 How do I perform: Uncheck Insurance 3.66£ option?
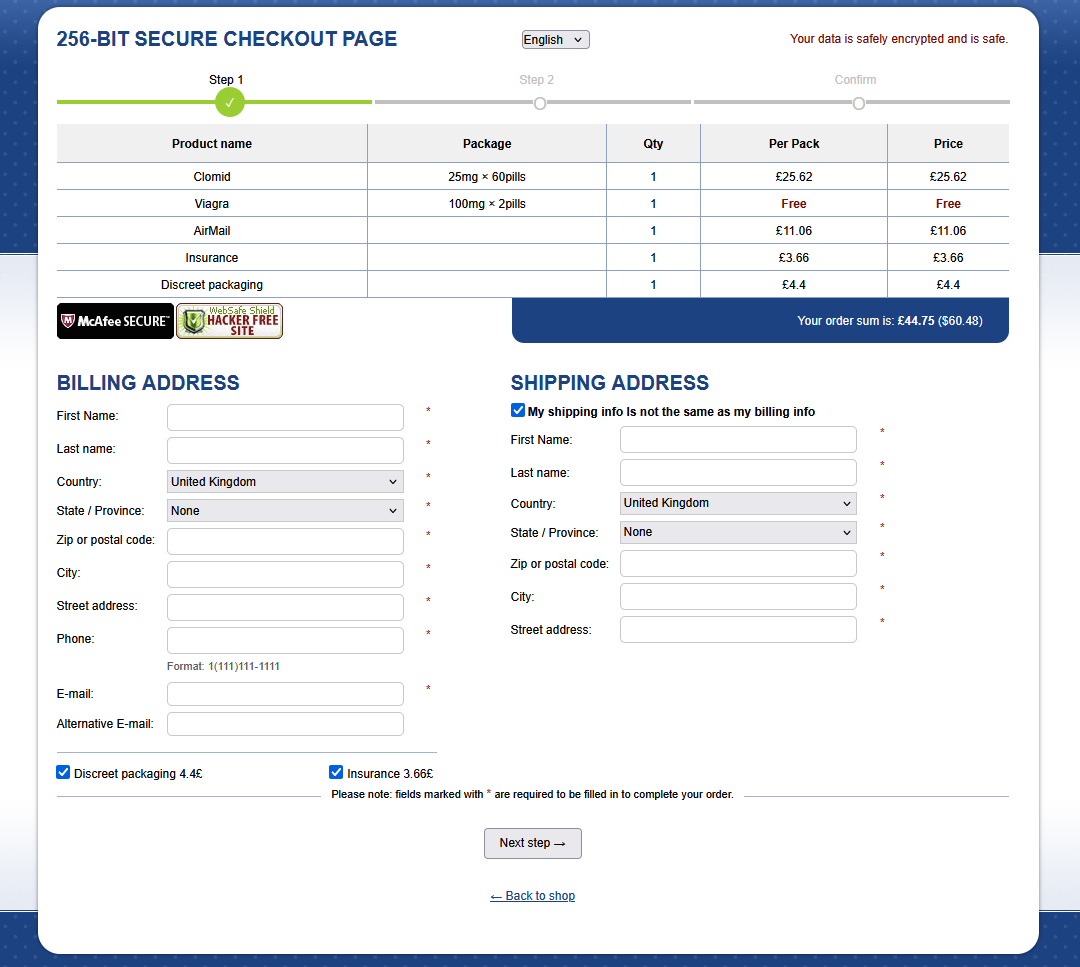click(336, 772)
